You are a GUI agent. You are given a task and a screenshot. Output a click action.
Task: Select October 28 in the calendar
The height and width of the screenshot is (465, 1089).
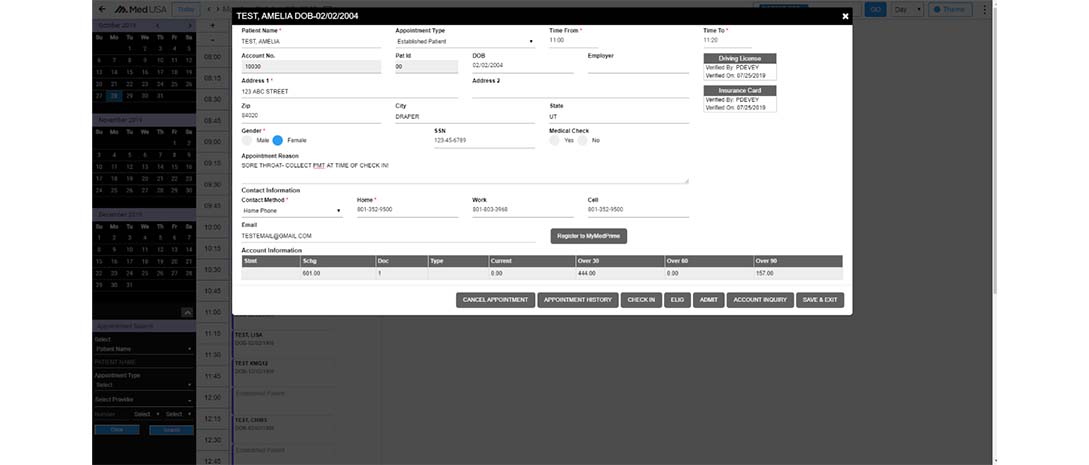(114, 96)
